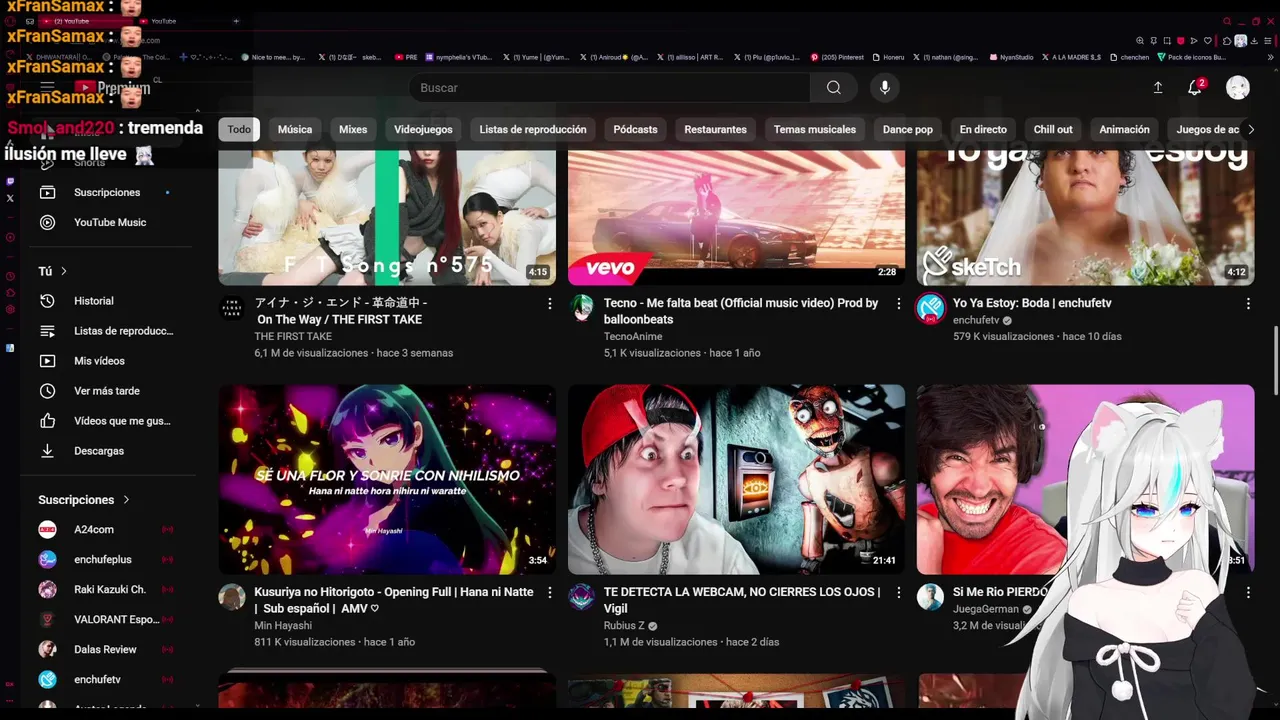The width and height of the screenshot is (1280, 720).
Task: Click the Buscar search field
Action: 610,88
